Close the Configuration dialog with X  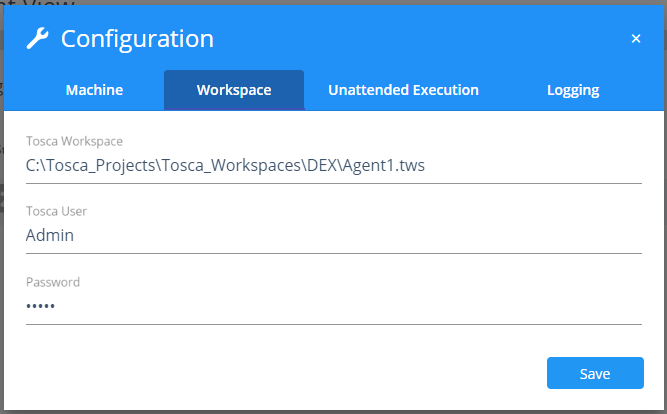point(636,39)
